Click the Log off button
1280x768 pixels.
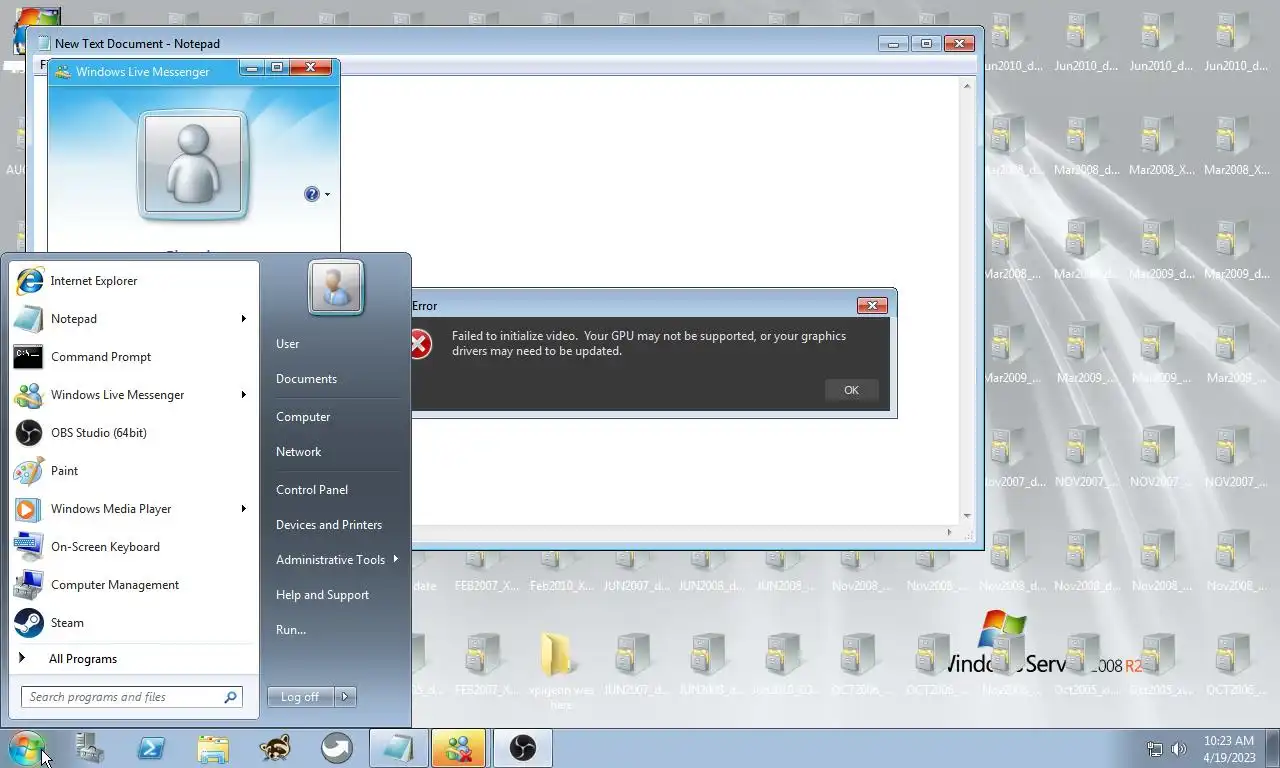click(x=301, y=697)
